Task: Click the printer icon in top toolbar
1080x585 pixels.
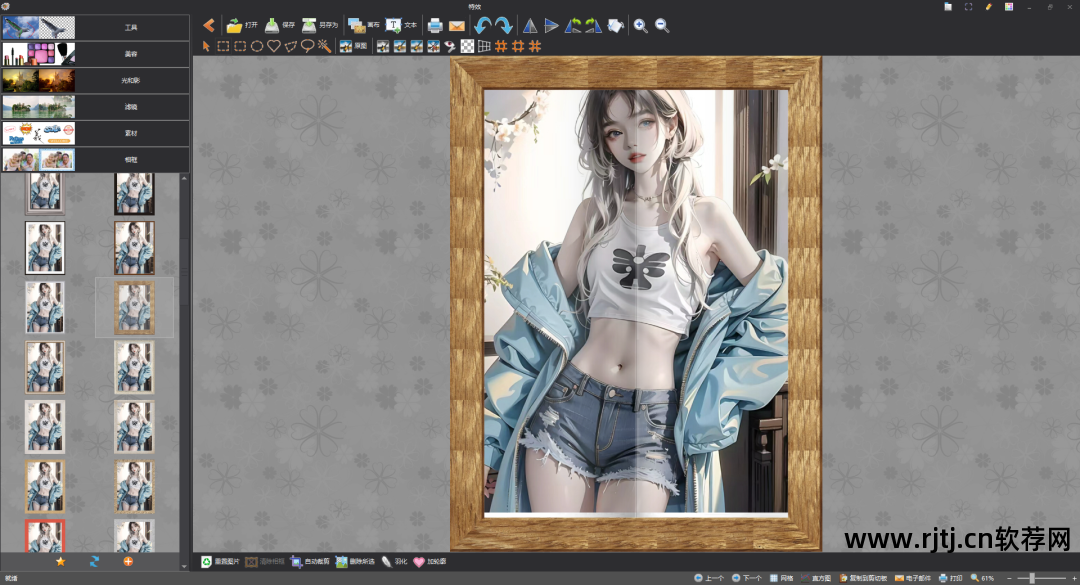Action: (435, 26)
